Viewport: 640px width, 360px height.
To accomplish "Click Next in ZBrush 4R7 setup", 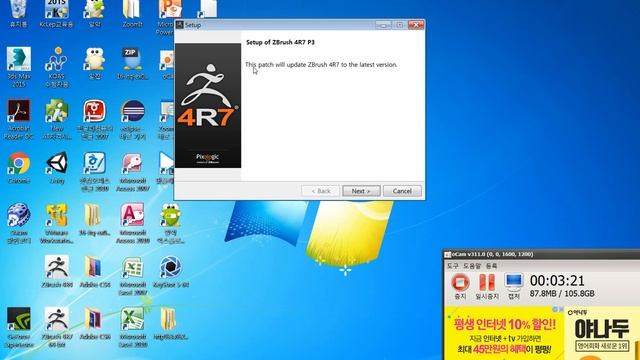I will point(361,191).
